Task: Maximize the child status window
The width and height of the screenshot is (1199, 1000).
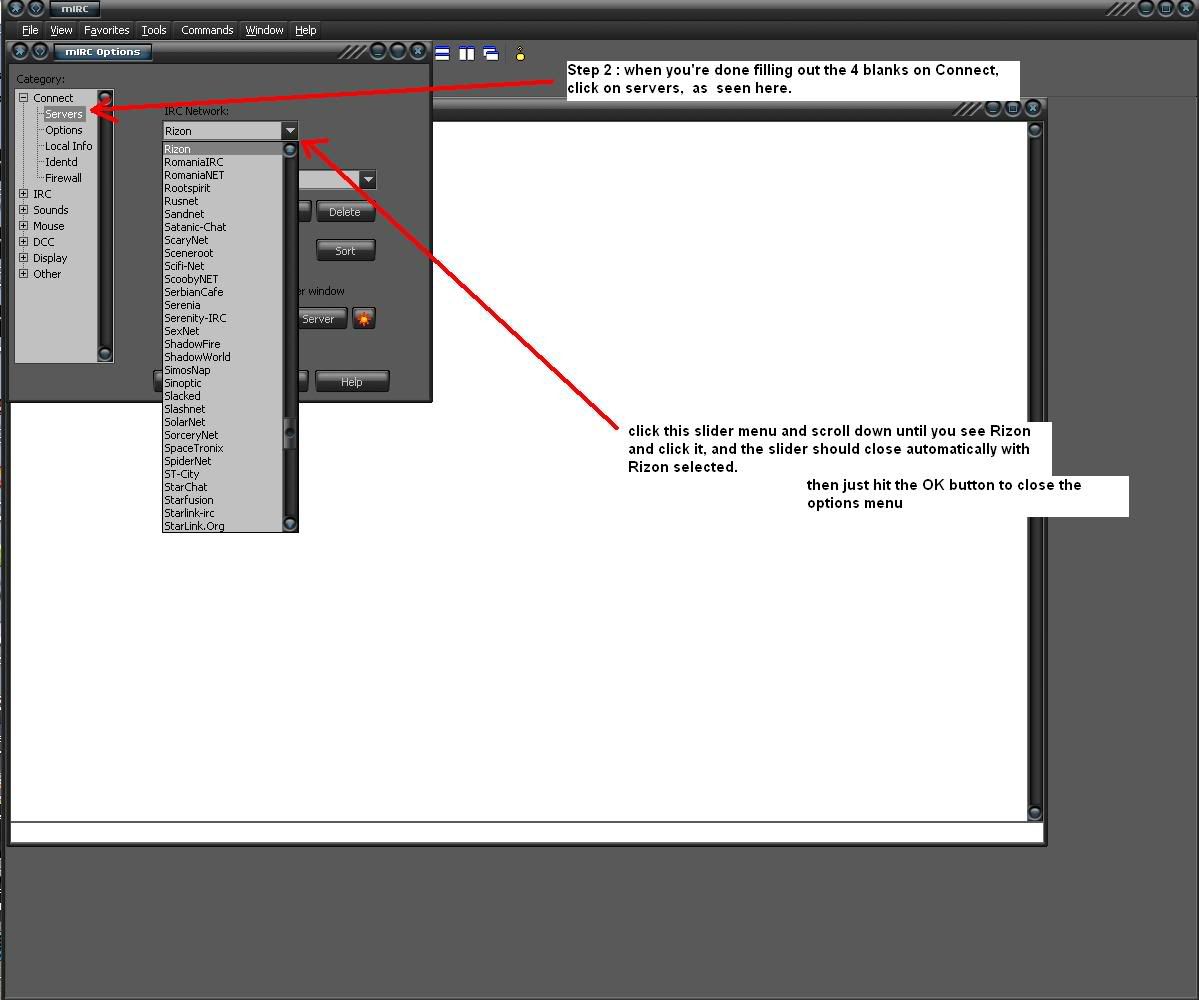Action: 1012,109
